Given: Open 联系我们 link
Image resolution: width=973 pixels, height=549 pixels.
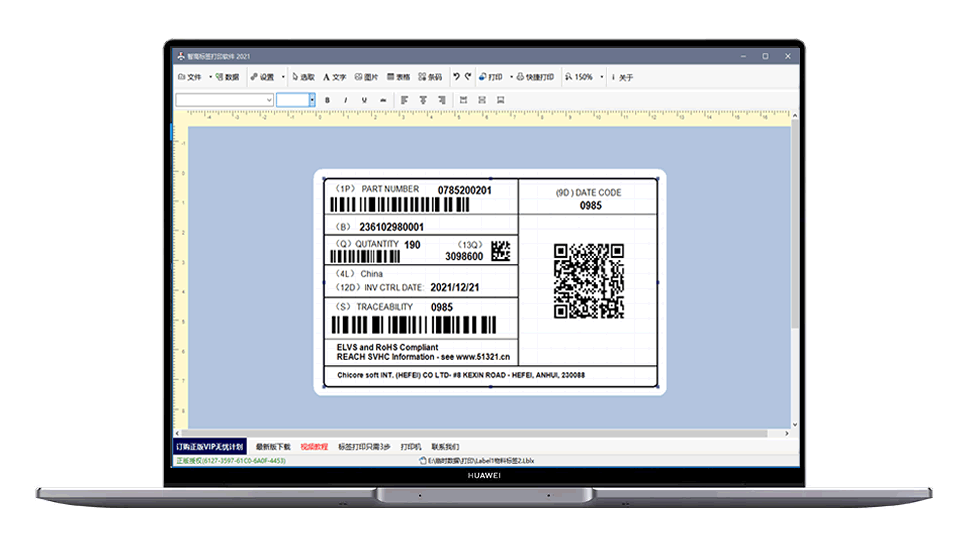Looking at the screenshot, I should click(445, 447).
